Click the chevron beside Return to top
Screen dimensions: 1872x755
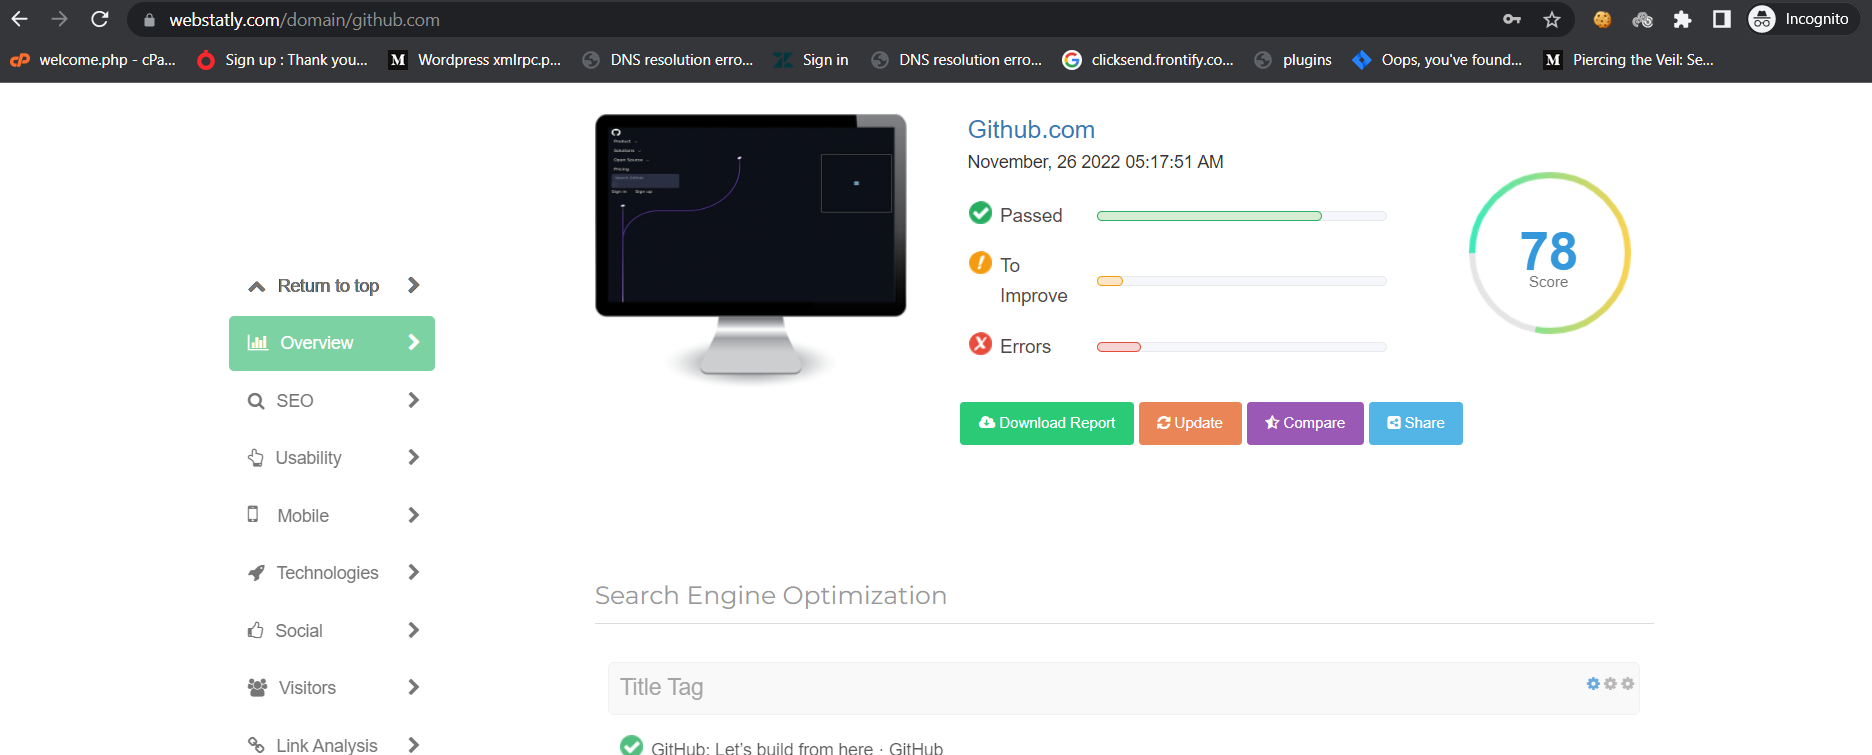click(x=414, y=285)
